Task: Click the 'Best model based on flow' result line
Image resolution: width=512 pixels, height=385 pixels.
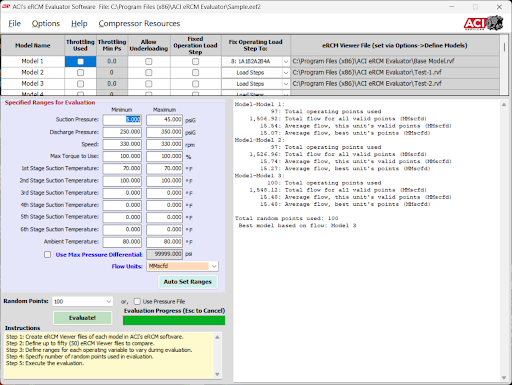Action: (297, 226)
